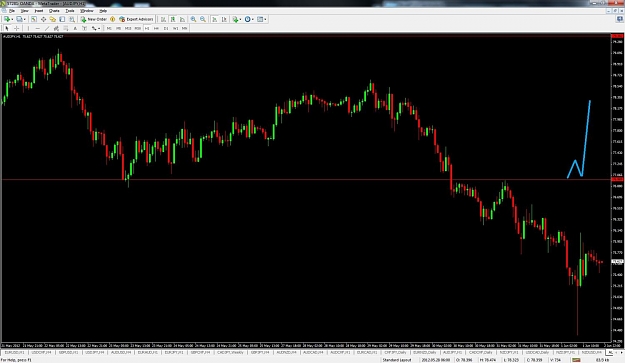Click the Templates icon
Screen dimensions: 625x363
[260, 19]
